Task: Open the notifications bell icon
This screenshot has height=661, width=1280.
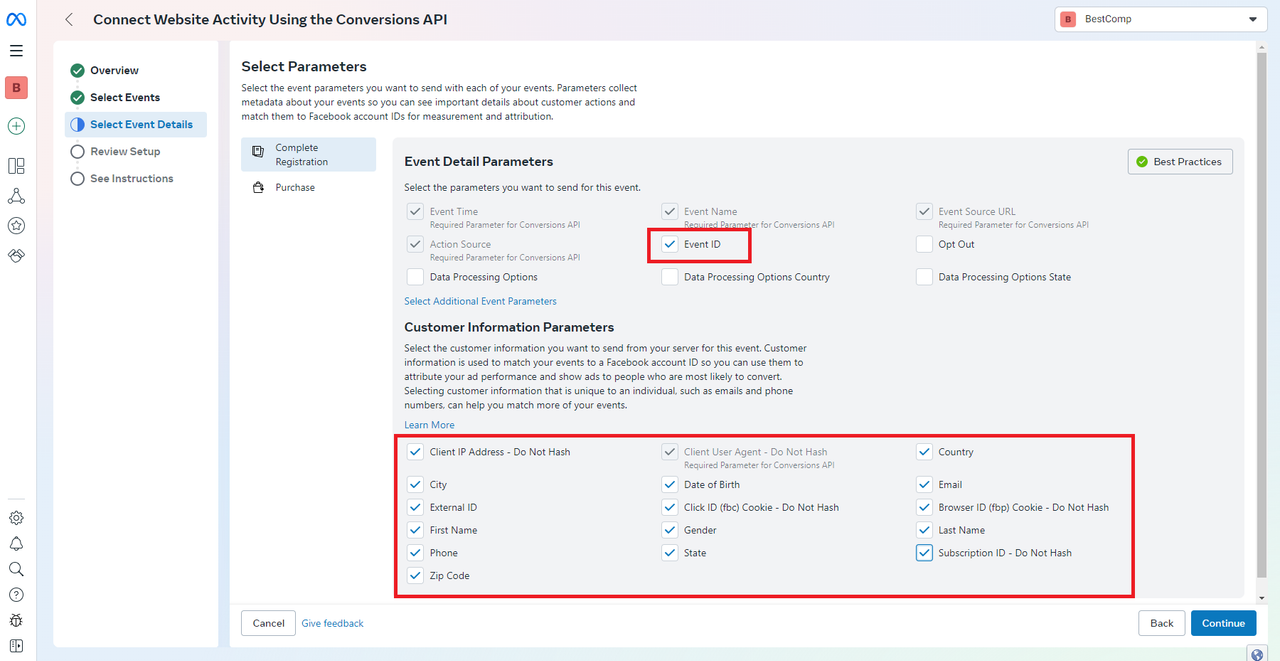Action: [16, 544]
